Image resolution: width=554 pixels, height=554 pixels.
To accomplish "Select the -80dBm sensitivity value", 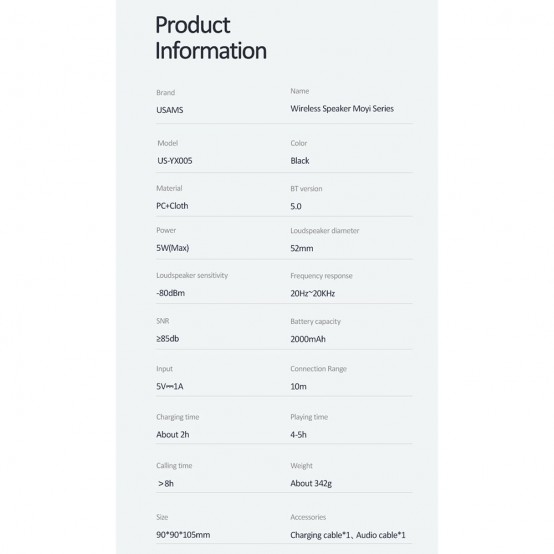I will 170,293.
